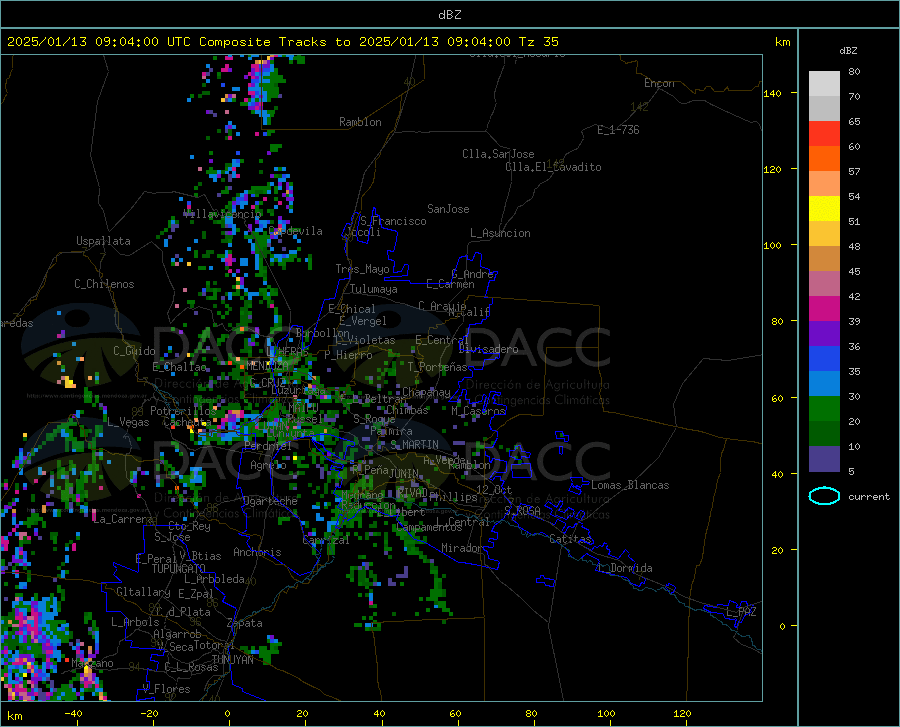Click the 'L_Asuncion' map label
Screen dimensions: 900x727
(x=500, y=233)
